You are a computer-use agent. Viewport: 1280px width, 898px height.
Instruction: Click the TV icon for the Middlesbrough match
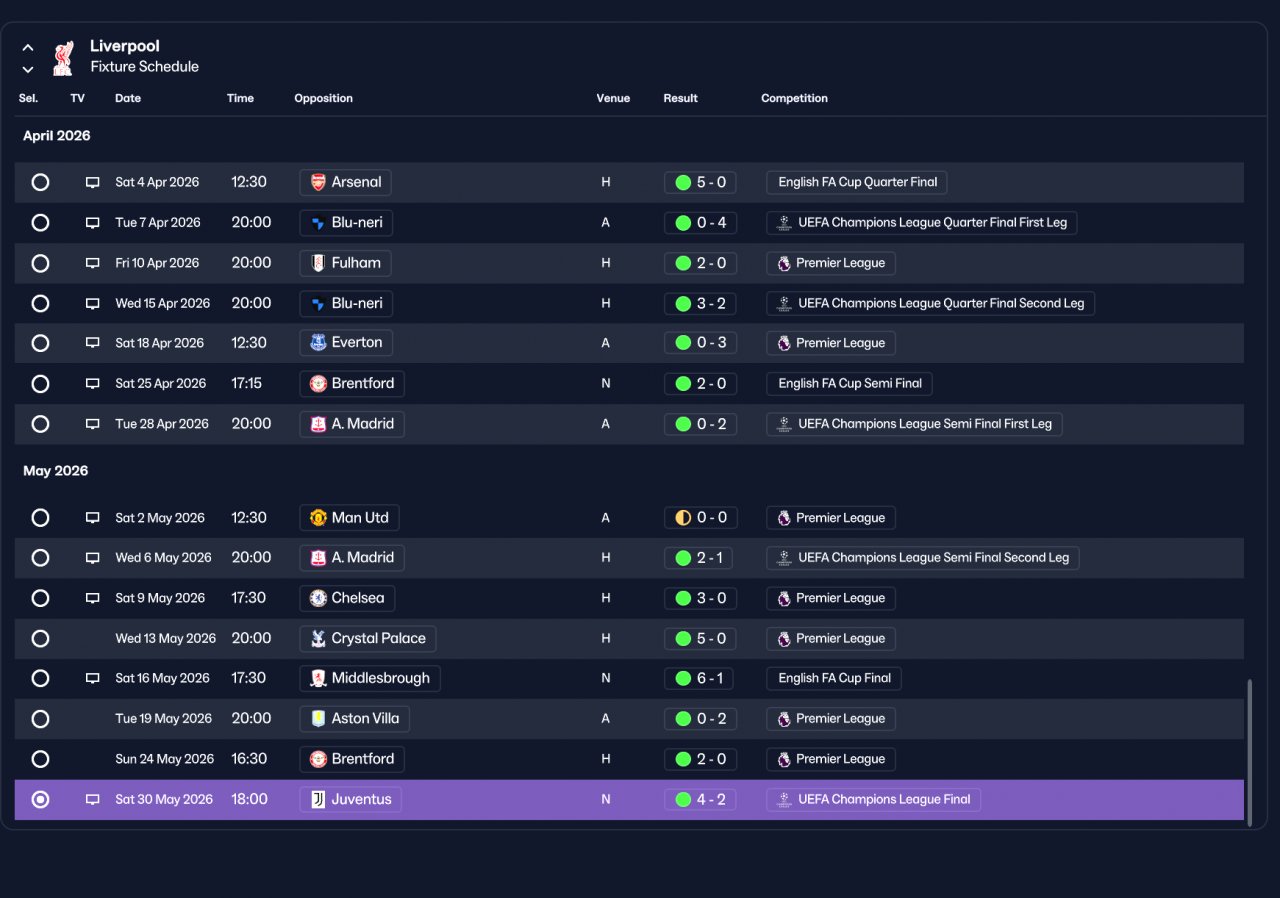(x=93, y=678)
